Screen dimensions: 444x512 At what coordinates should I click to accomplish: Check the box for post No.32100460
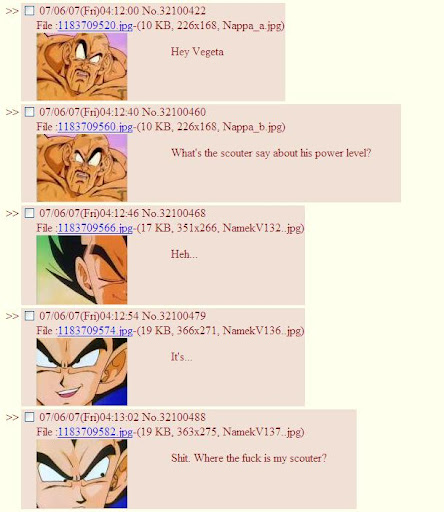(x=30, y=112)
